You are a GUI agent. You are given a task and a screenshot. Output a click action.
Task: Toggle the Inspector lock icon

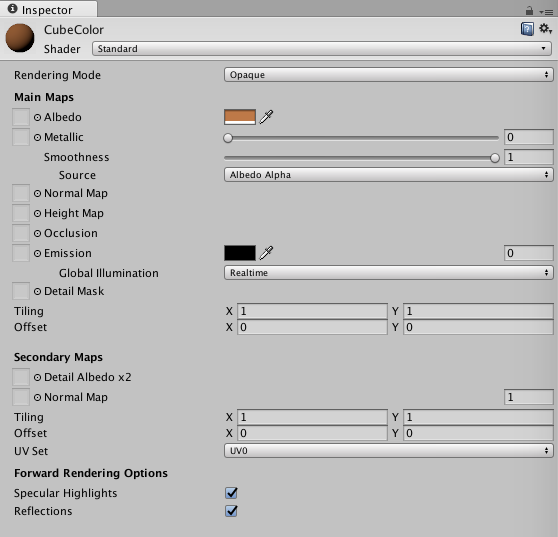pos(530,11)
